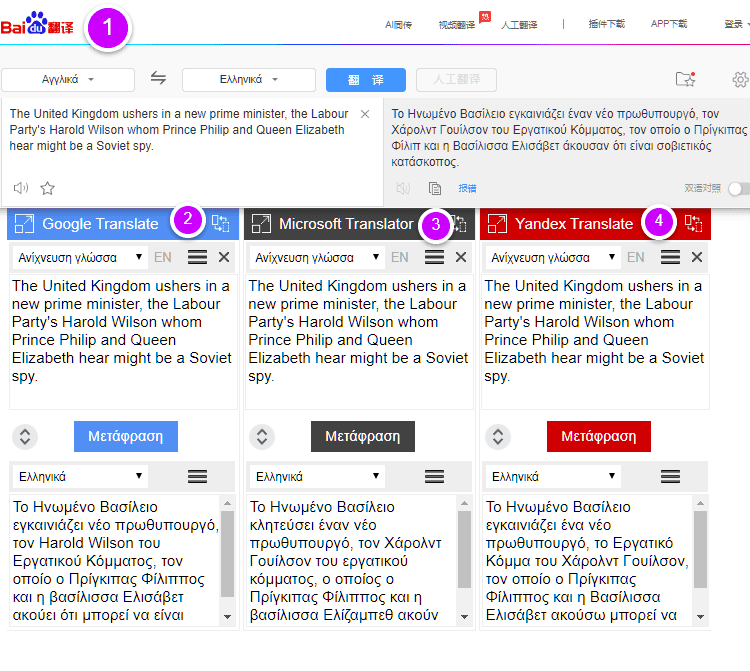Open 人工翻译 in Baidu top menu
750x671 pixels.
(519, 24)
